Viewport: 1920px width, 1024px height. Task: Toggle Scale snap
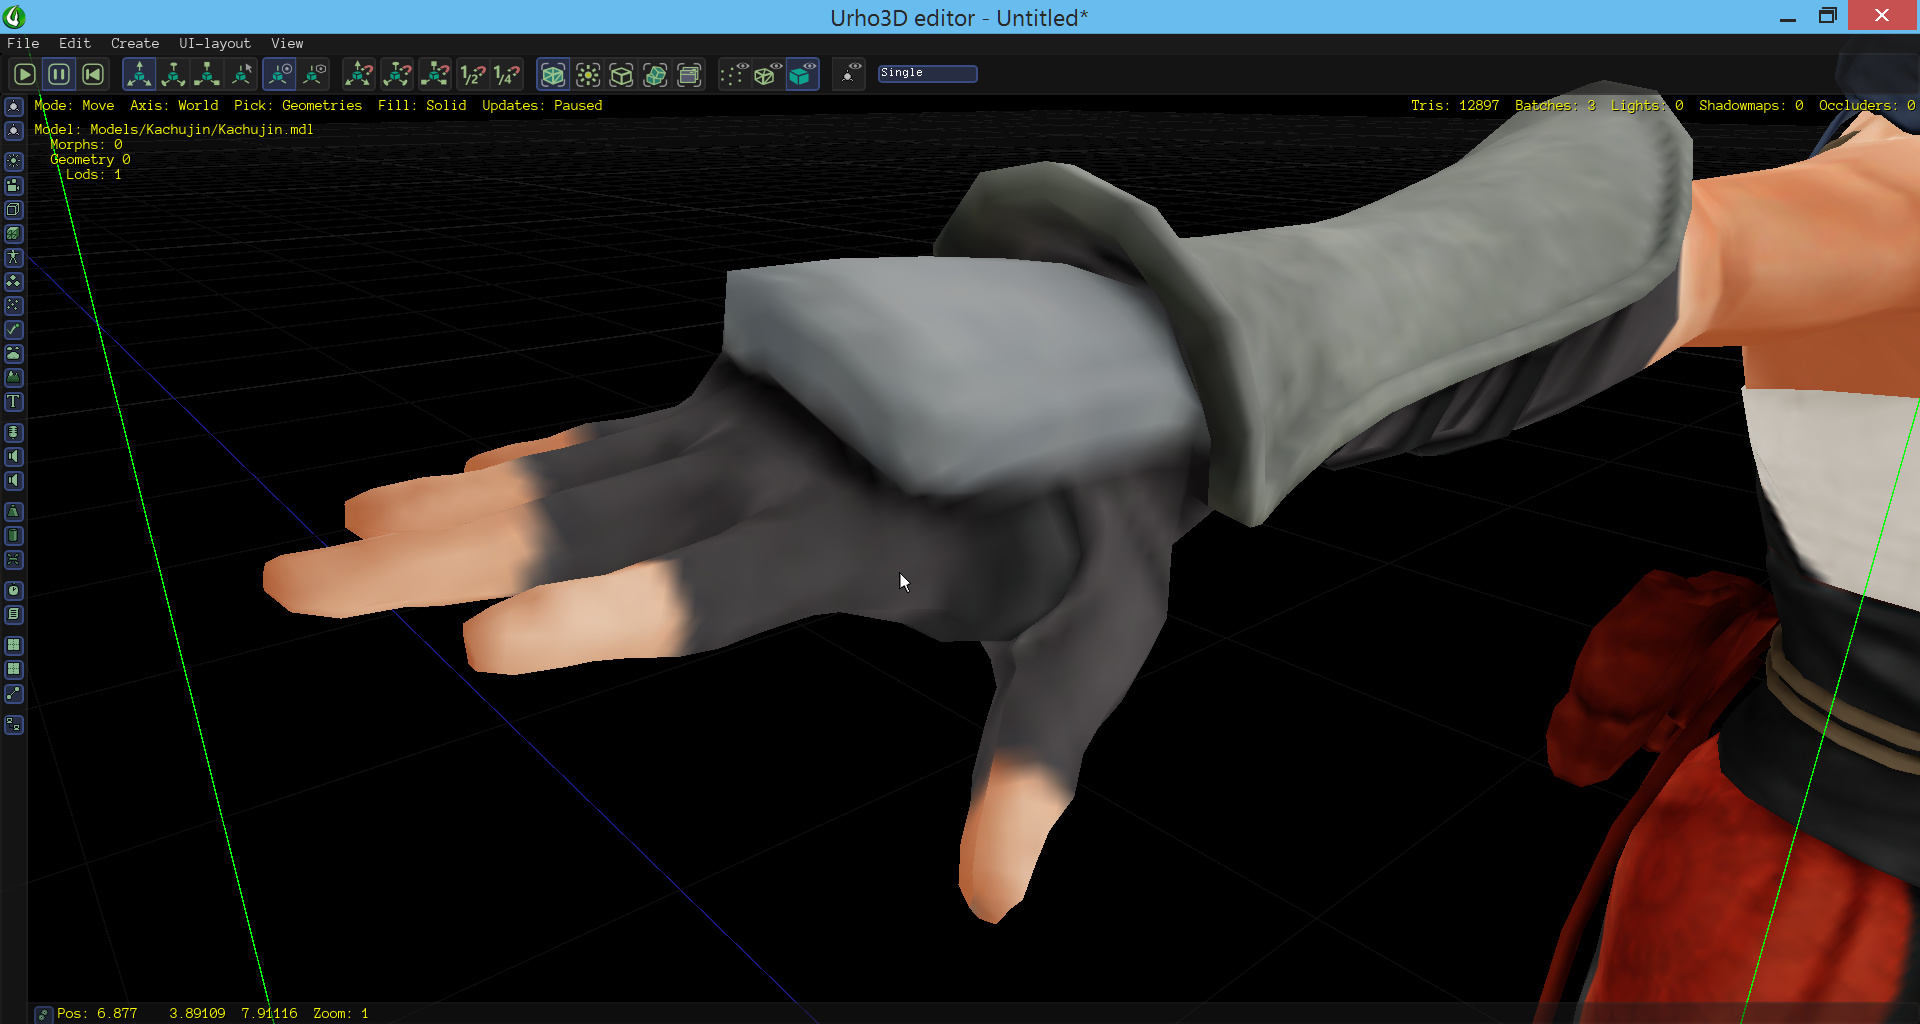point(435,74)
